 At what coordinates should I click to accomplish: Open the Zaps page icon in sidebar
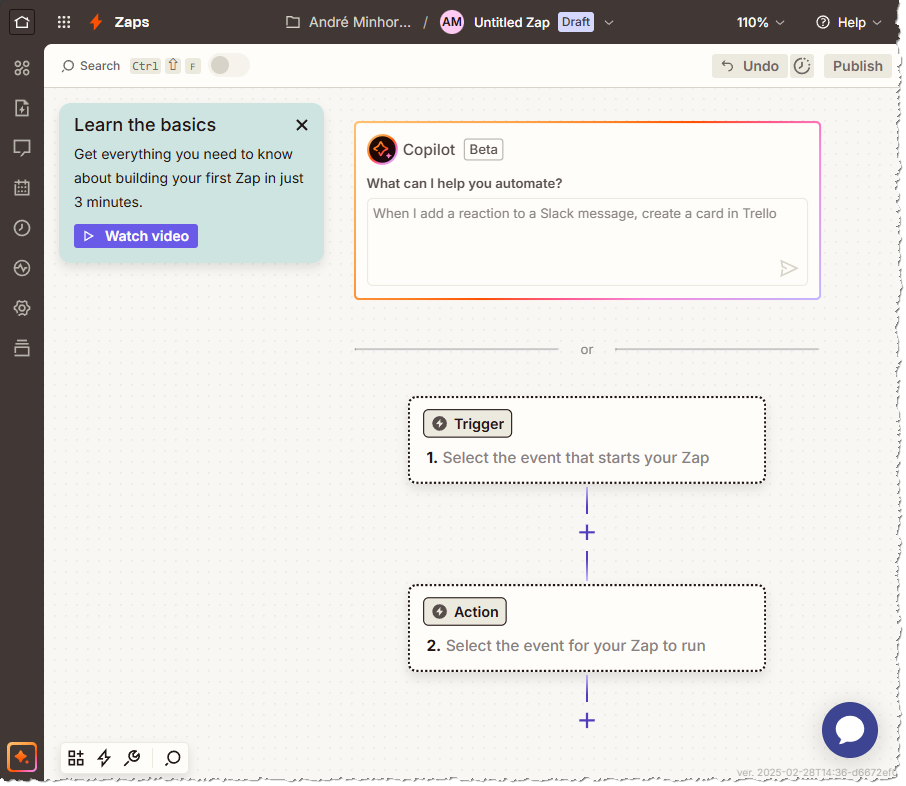click(x=22, y=108)
